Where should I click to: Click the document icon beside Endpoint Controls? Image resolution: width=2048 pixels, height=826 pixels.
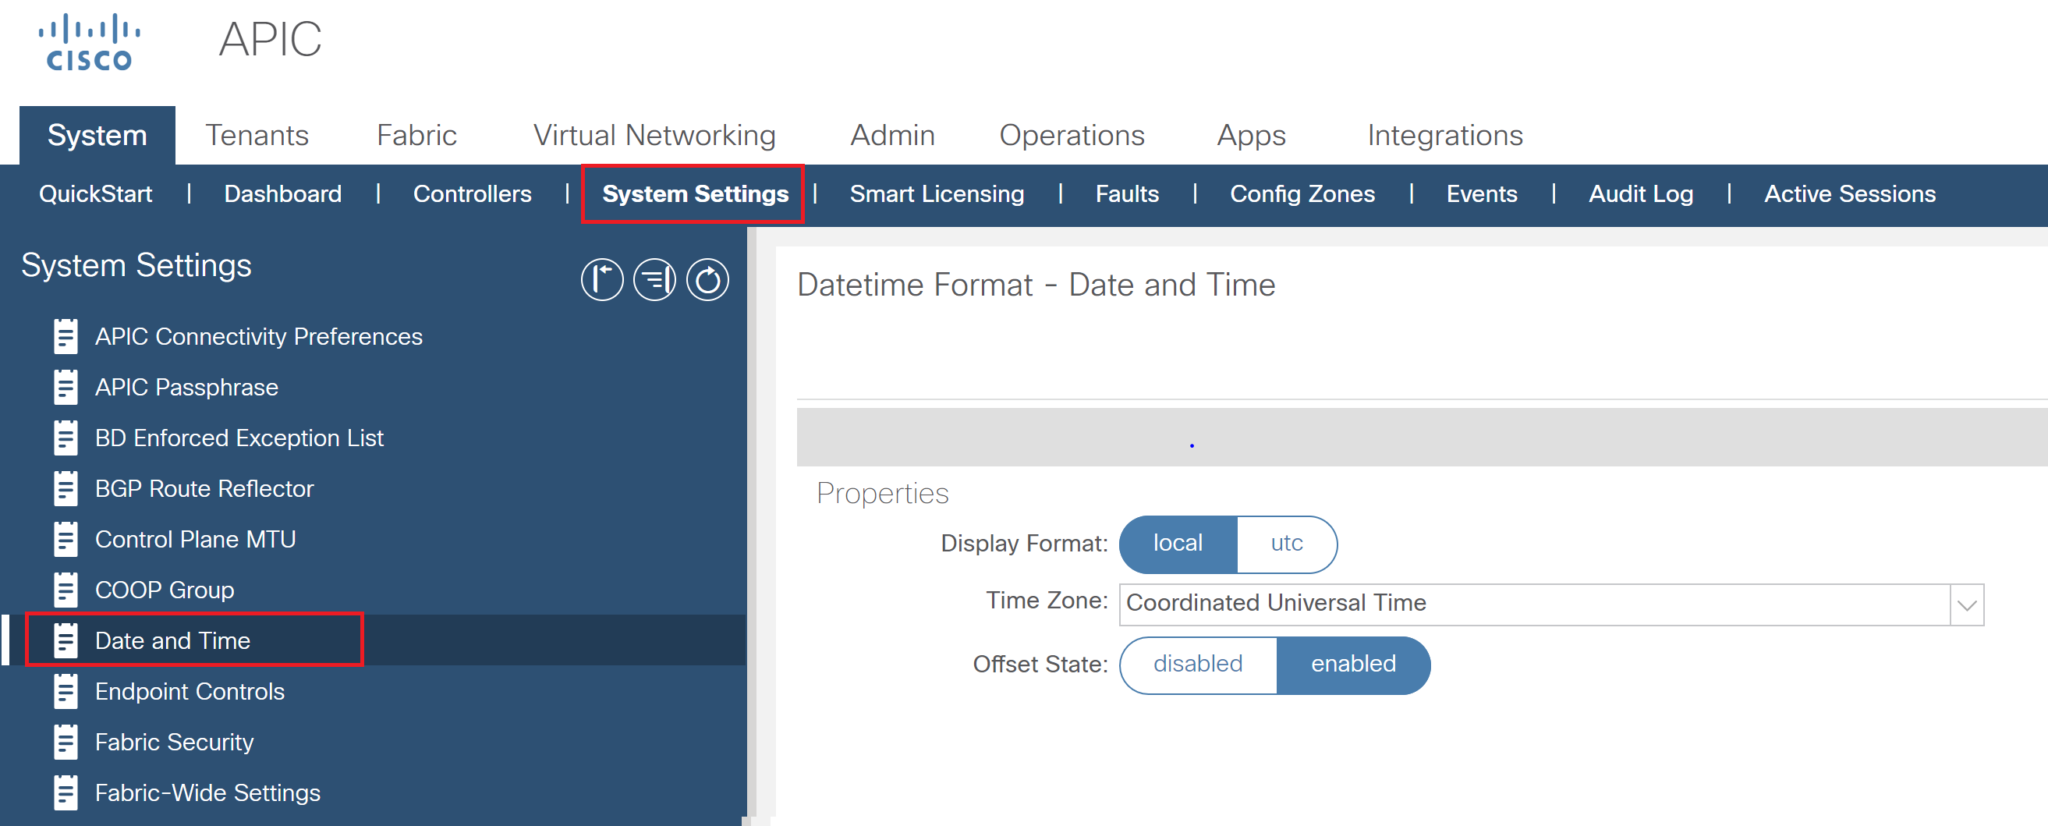coord(66,691)
